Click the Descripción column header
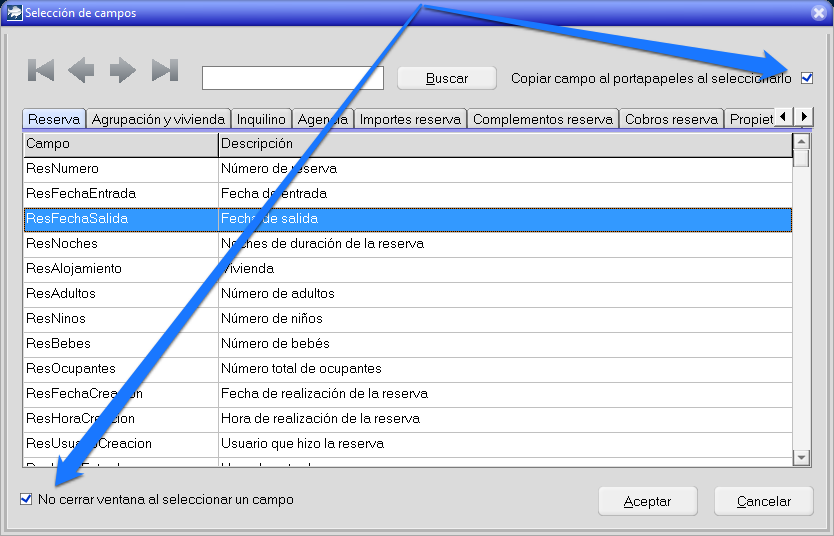This screenshot has height=536, width=834. tap(505, 144)
